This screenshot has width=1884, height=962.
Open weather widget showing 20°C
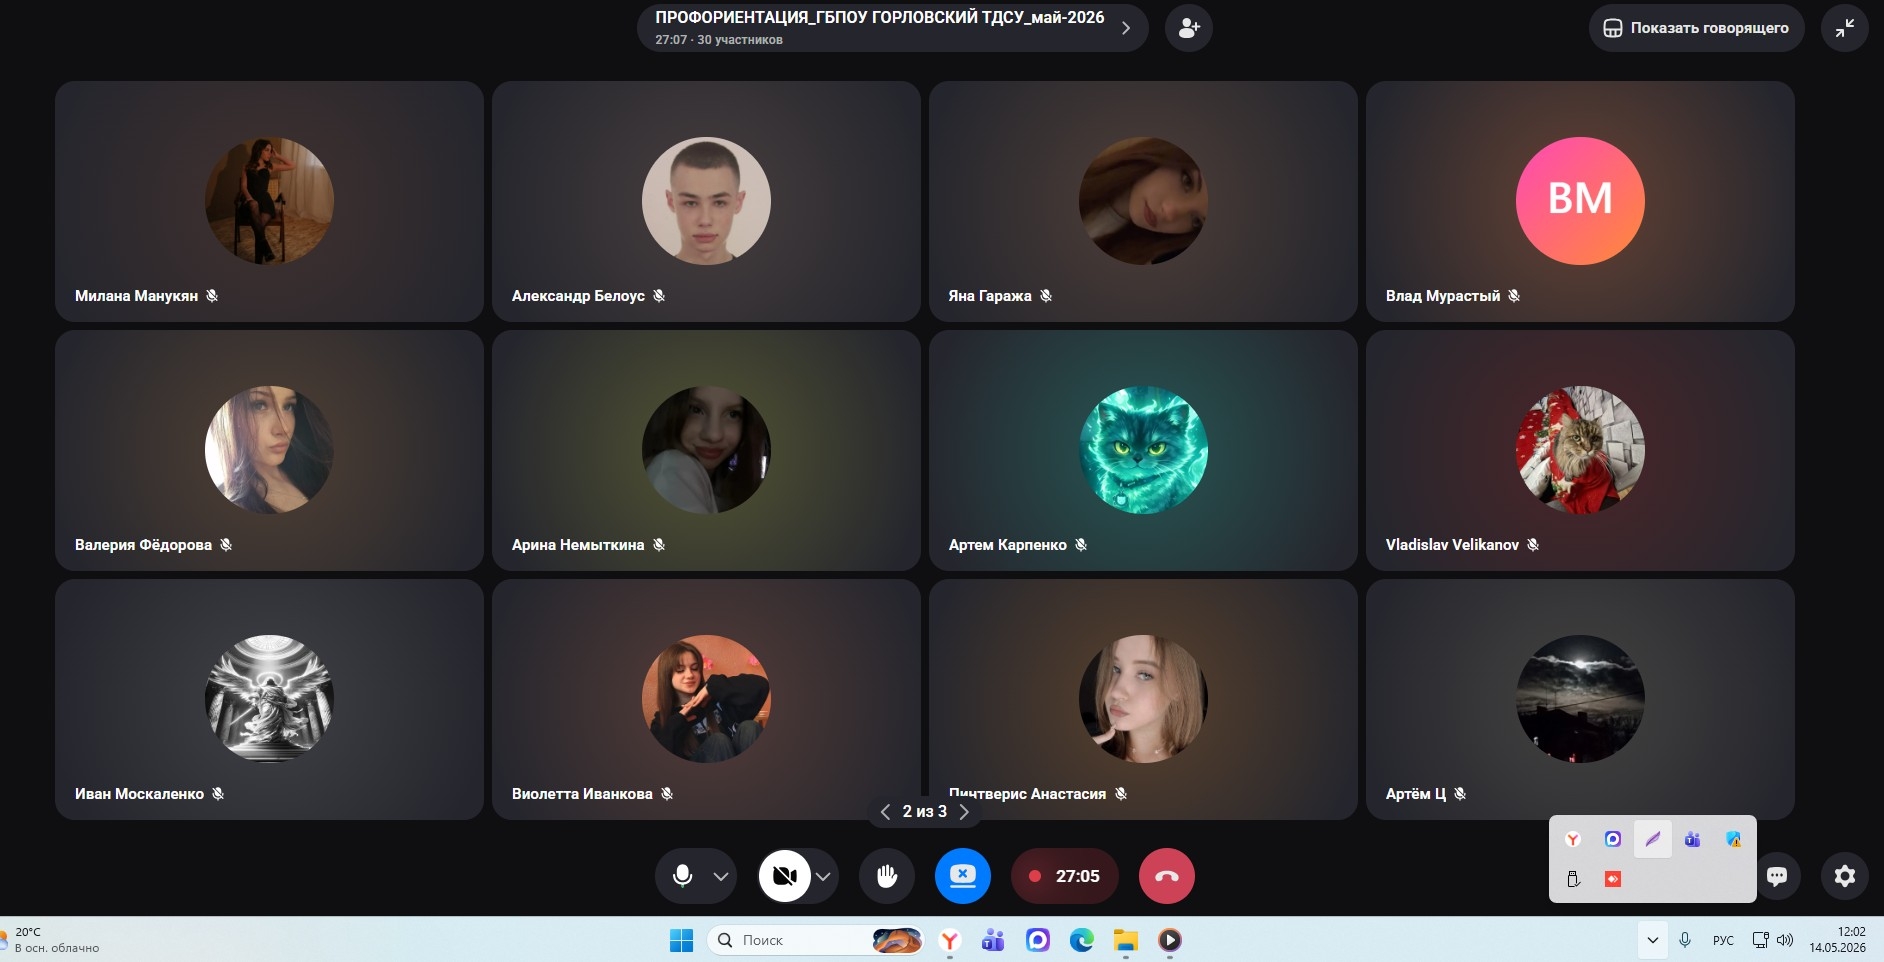click(52, 940)
